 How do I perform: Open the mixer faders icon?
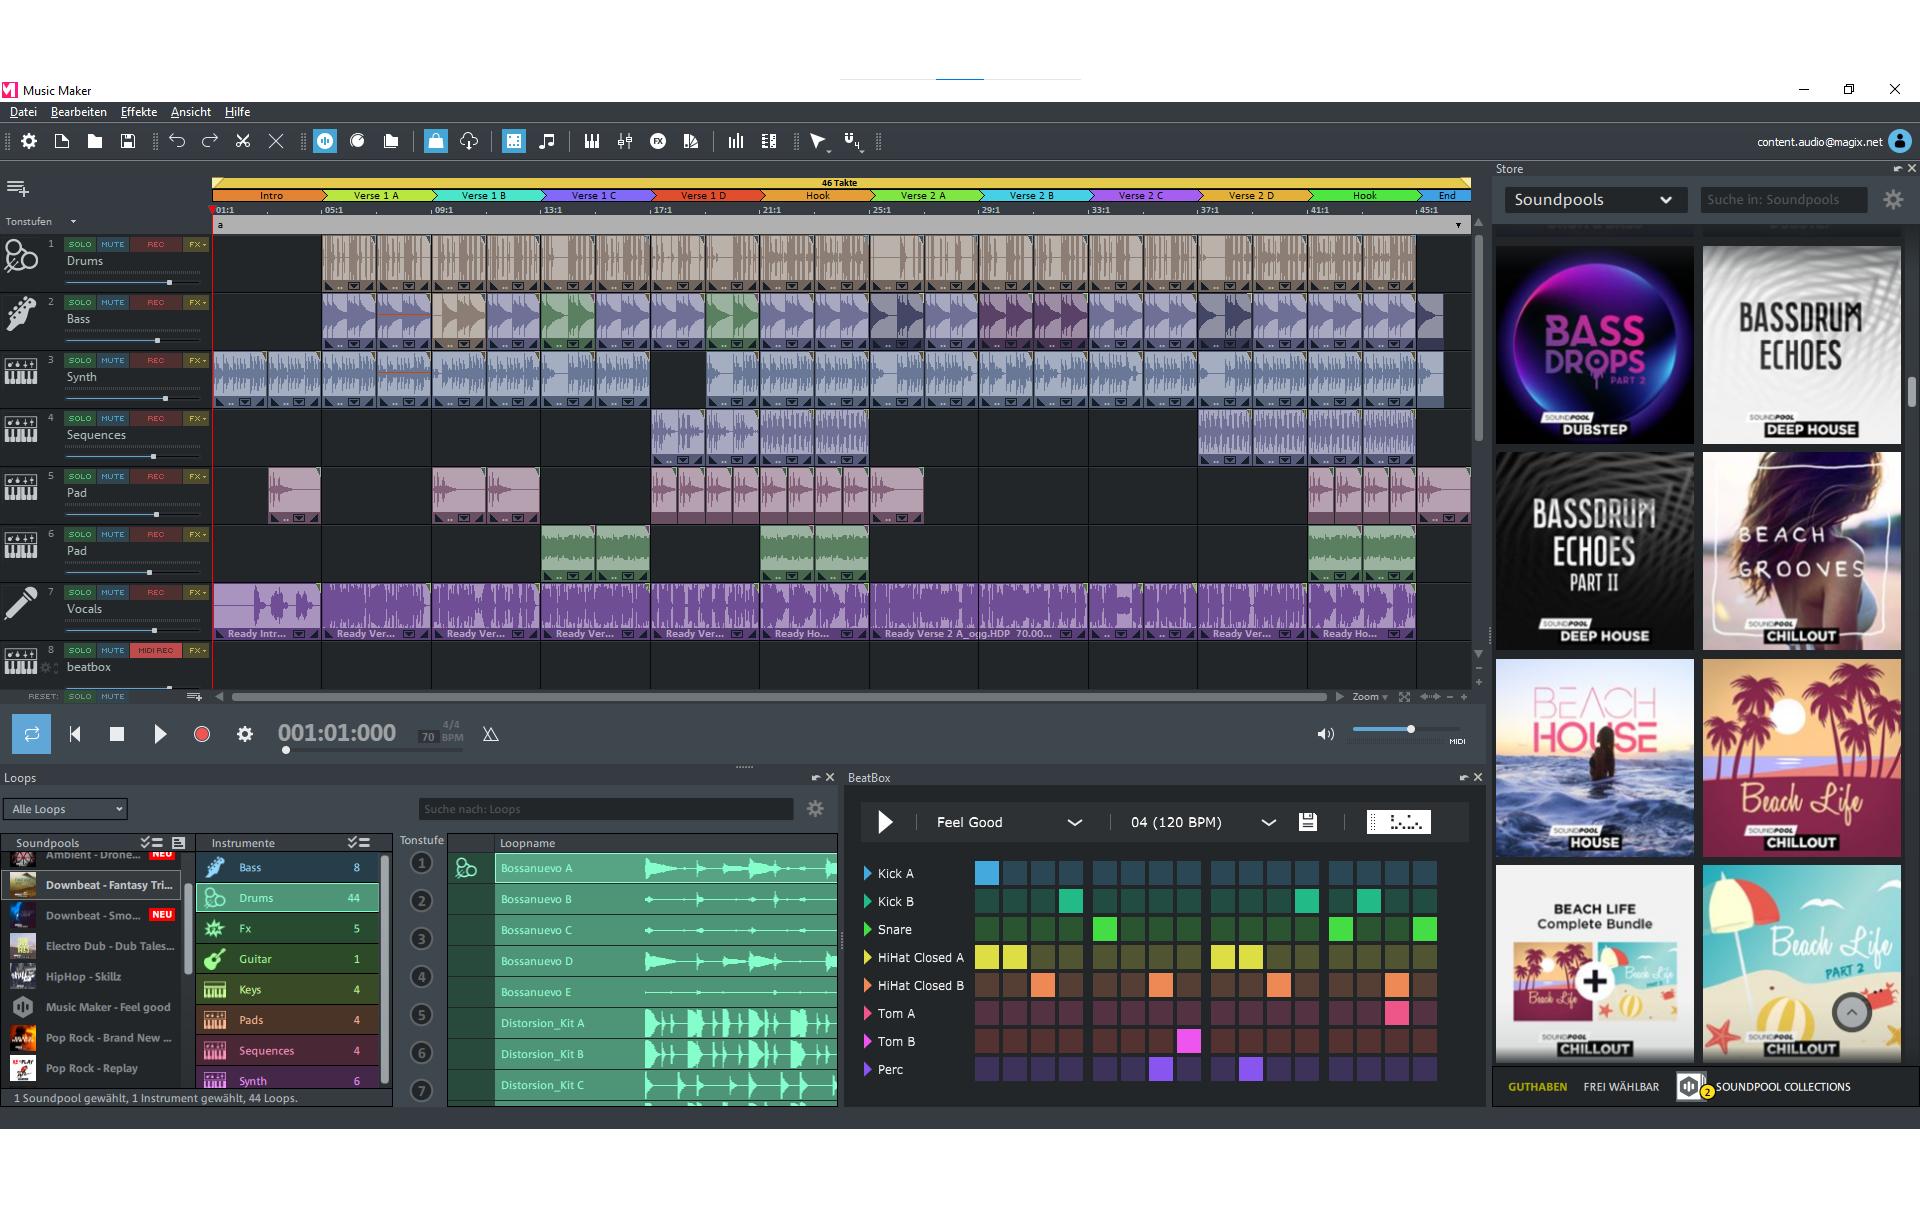[x=625, y=141]
